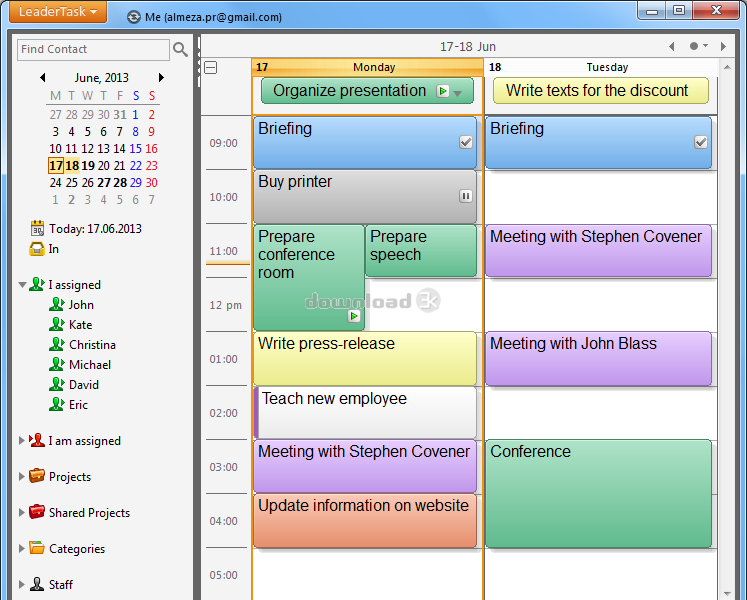Click the pause icon on Buy printer

[466, 196]
